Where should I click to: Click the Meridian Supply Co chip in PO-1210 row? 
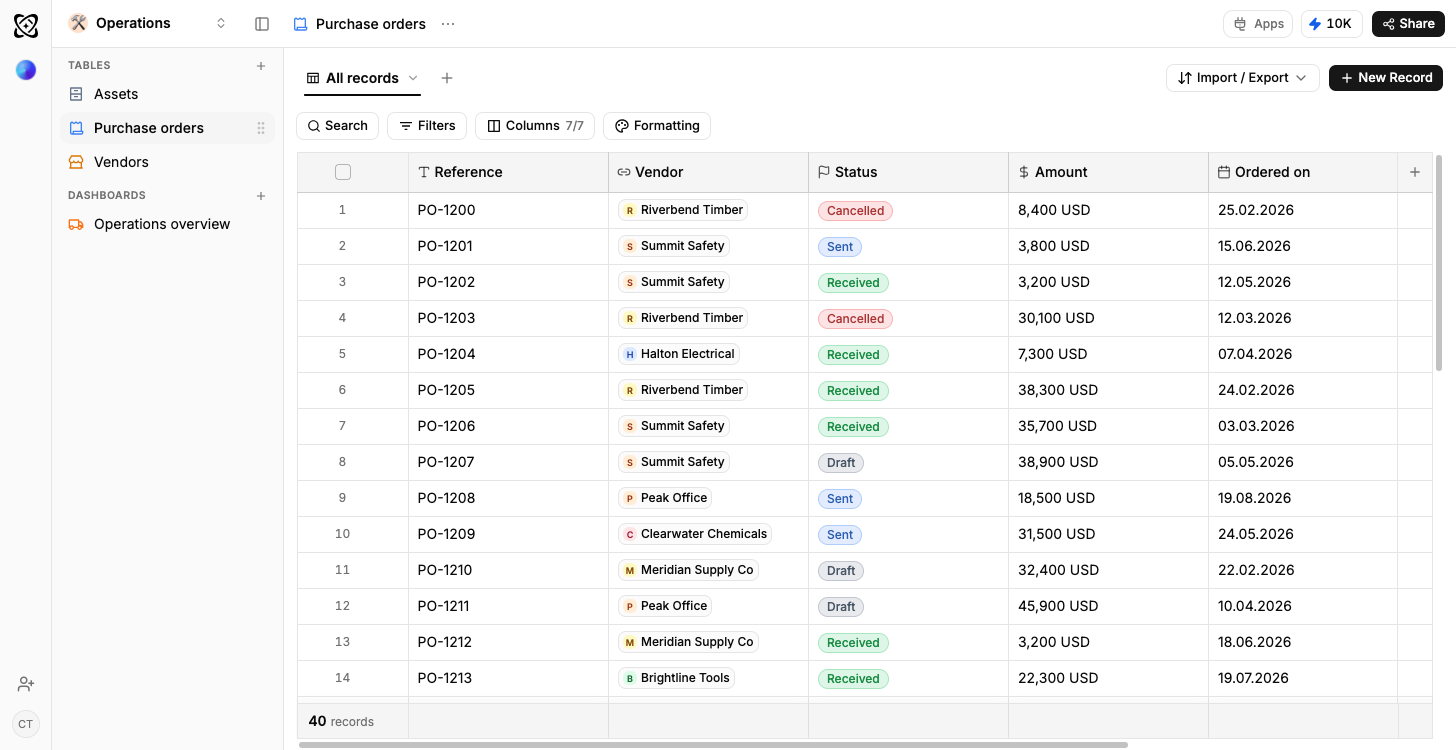click(688, 570)
